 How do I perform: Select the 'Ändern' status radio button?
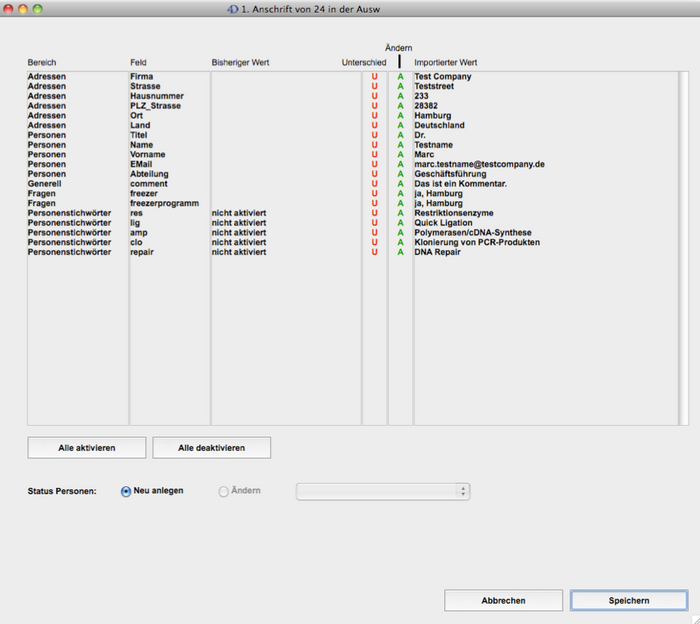223,491
